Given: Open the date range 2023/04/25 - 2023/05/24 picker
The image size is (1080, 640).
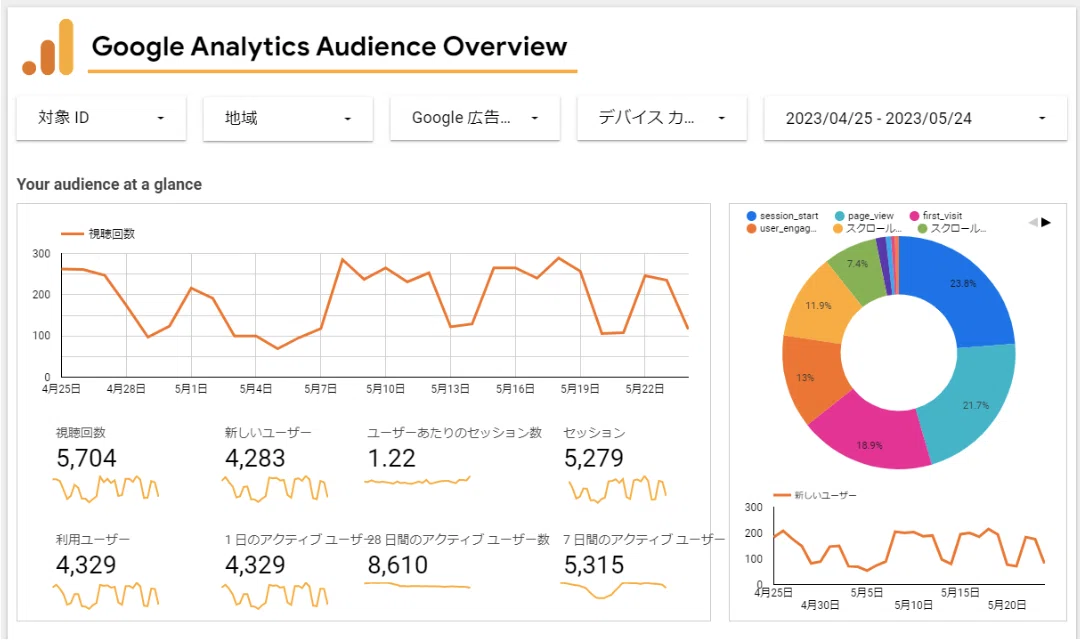Looking at the screenshot, I should [915, 118].
